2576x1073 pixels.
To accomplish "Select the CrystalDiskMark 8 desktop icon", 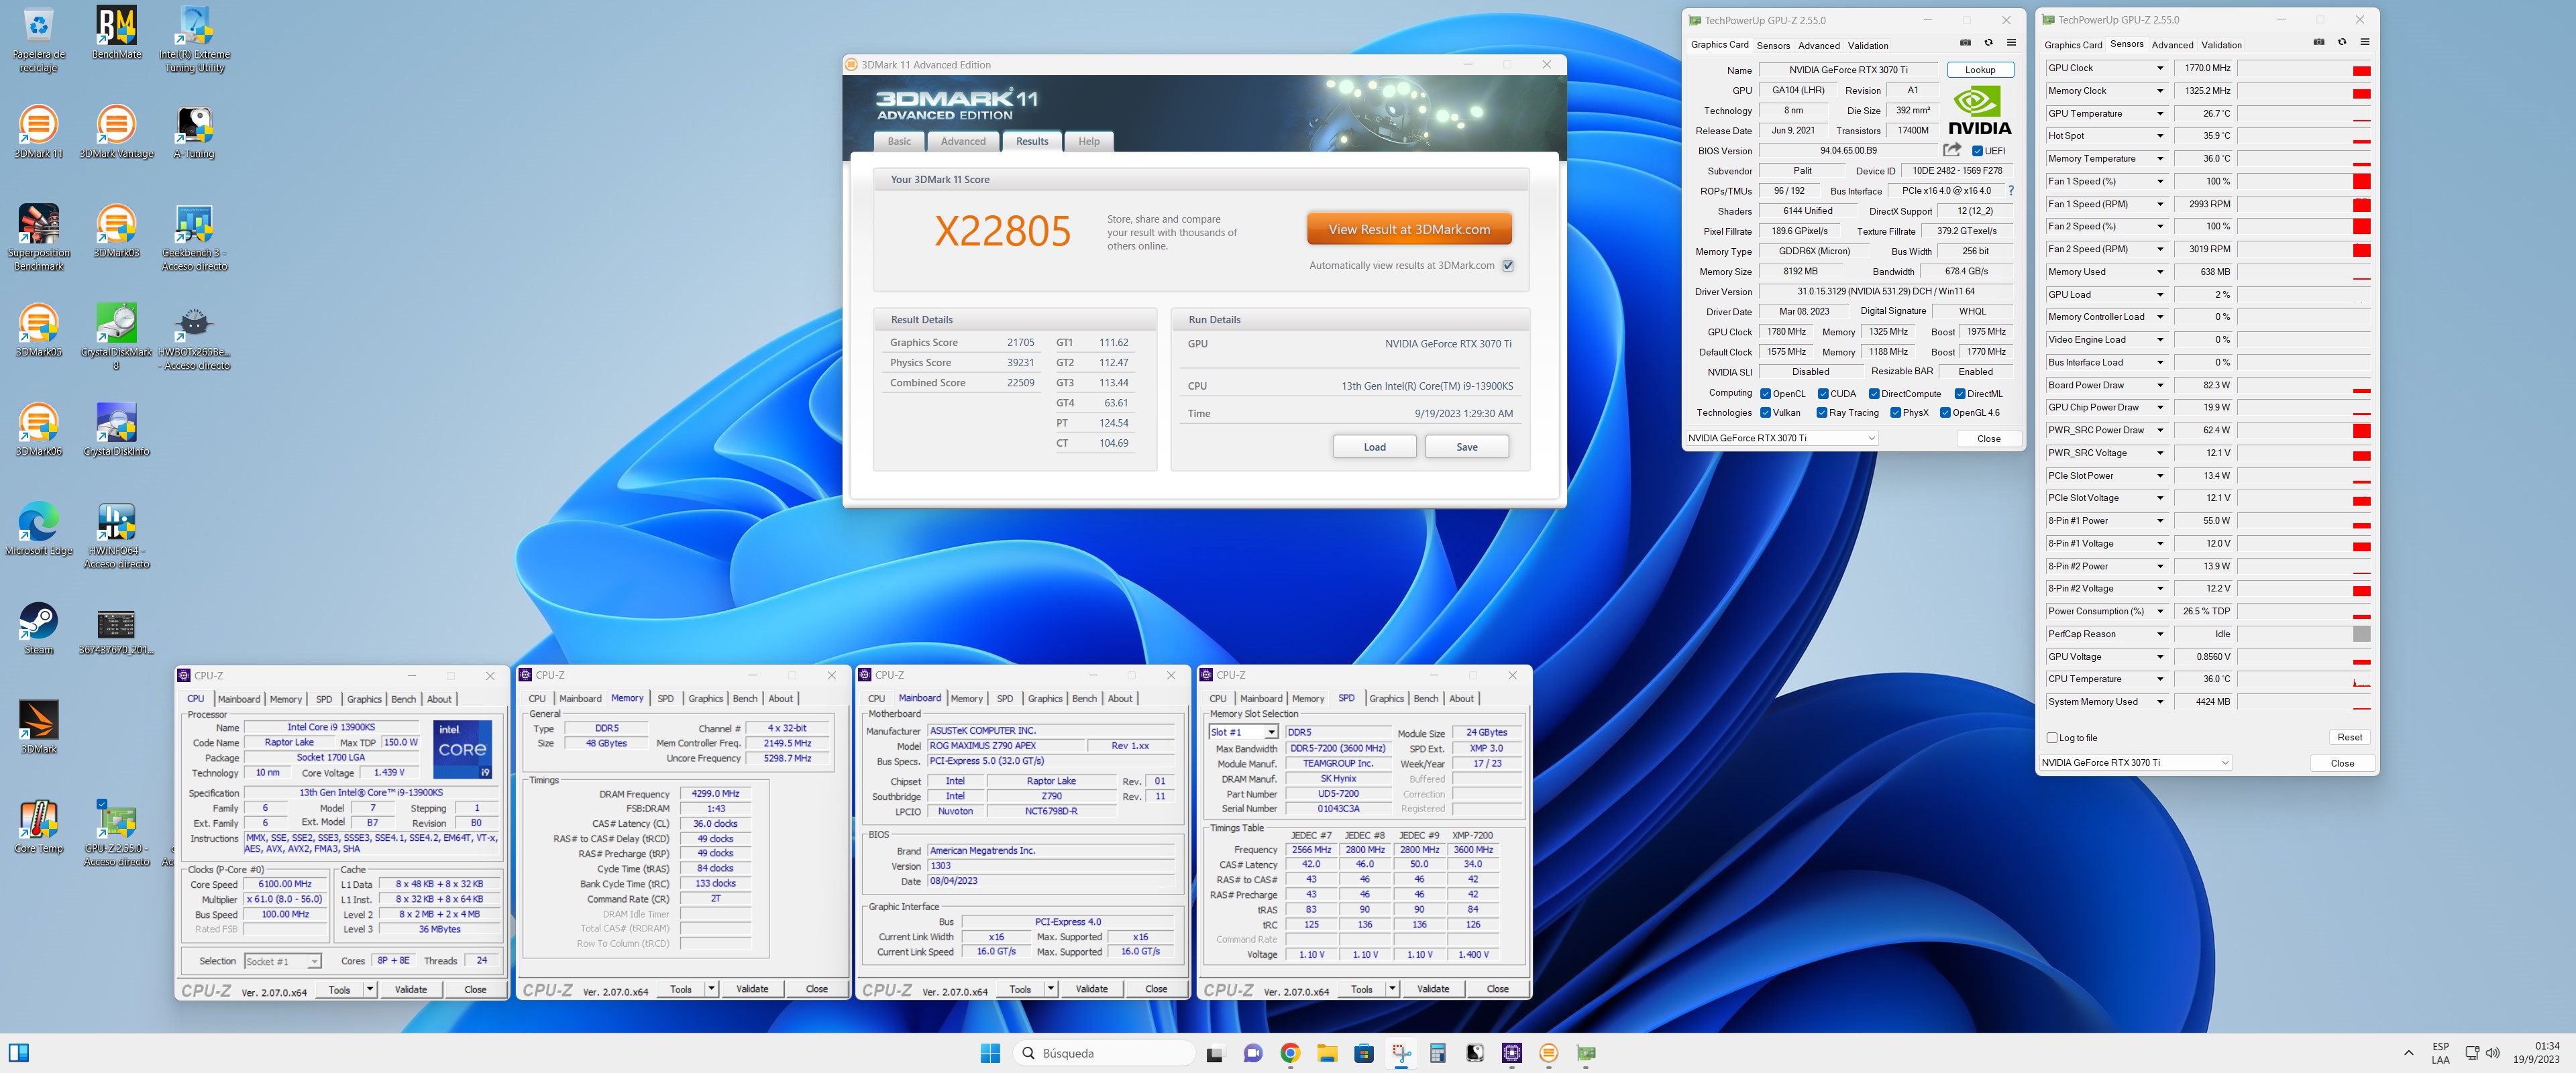I will [x=116, y=336].
